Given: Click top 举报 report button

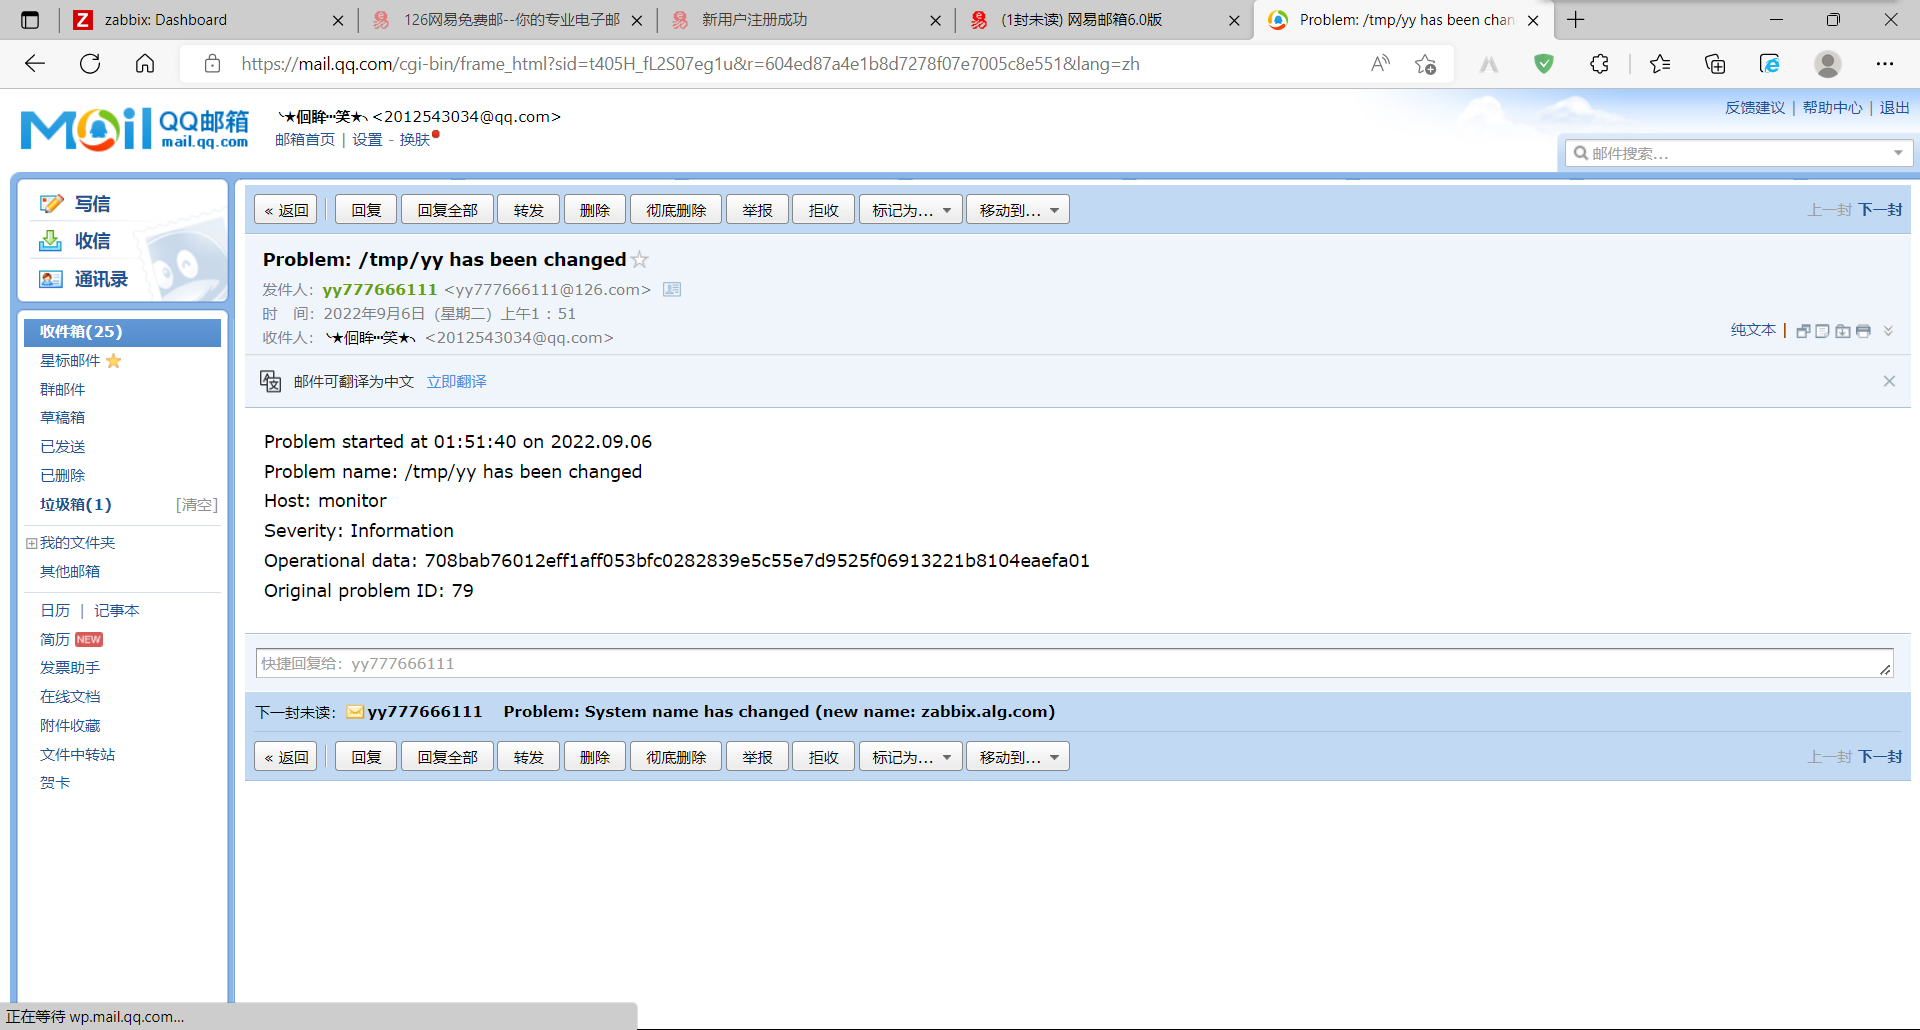Looking at the screenshot, I should (x=757, y=210).
